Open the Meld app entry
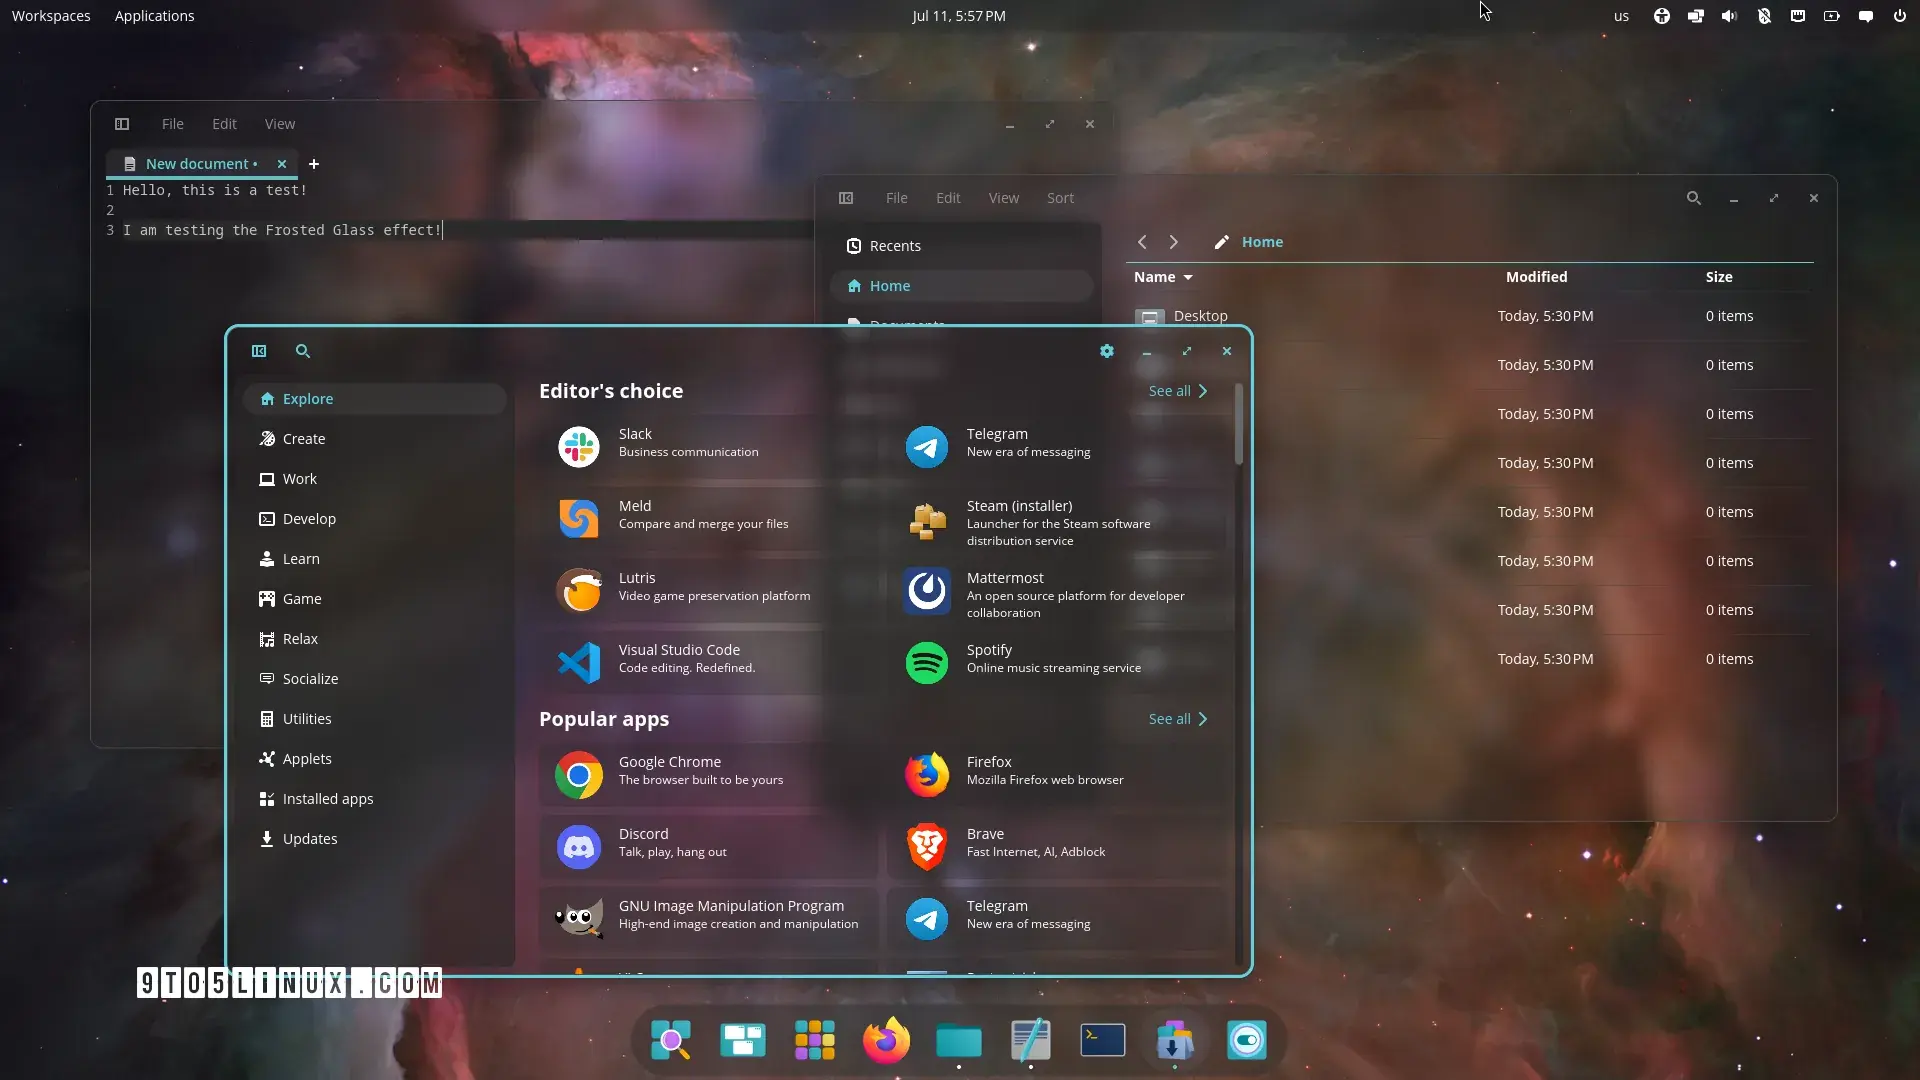The height and width of the screenshot is (1080, 1920). click(x=709, y=518)
